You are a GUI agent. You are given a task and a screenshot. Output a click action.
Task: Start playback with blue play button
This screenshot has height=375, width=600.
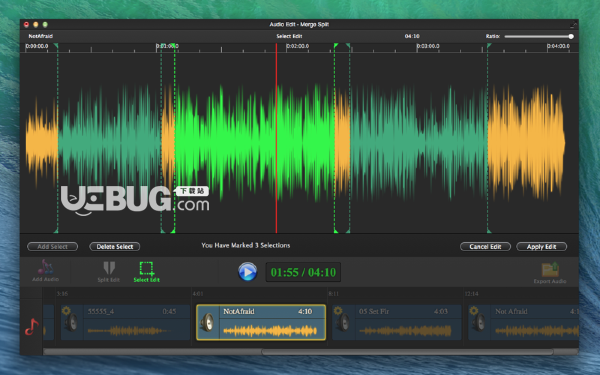tap(247, 272)
